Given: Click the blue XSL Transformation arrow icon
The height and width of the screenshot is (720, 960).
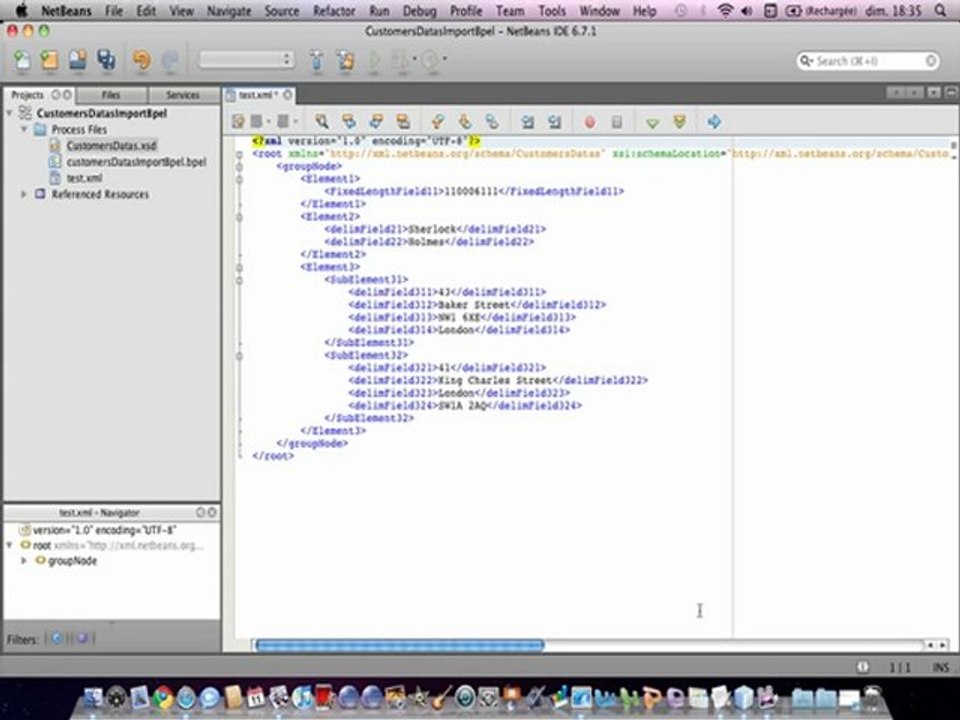Looking at the screenshot, I should [714, 121].
